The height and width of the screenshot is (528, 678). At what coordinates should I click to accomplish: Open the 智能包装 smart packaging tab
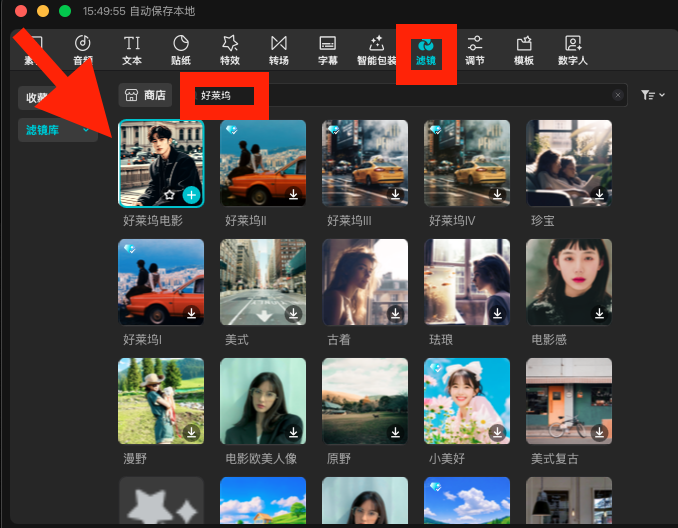[377, 50]
